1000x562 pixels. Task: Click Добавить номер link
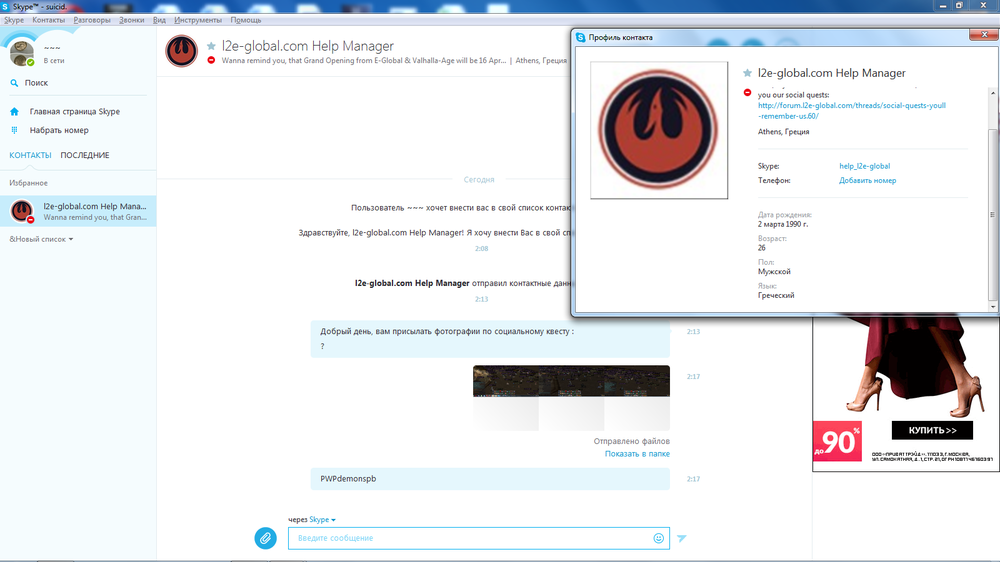point(867,181)
